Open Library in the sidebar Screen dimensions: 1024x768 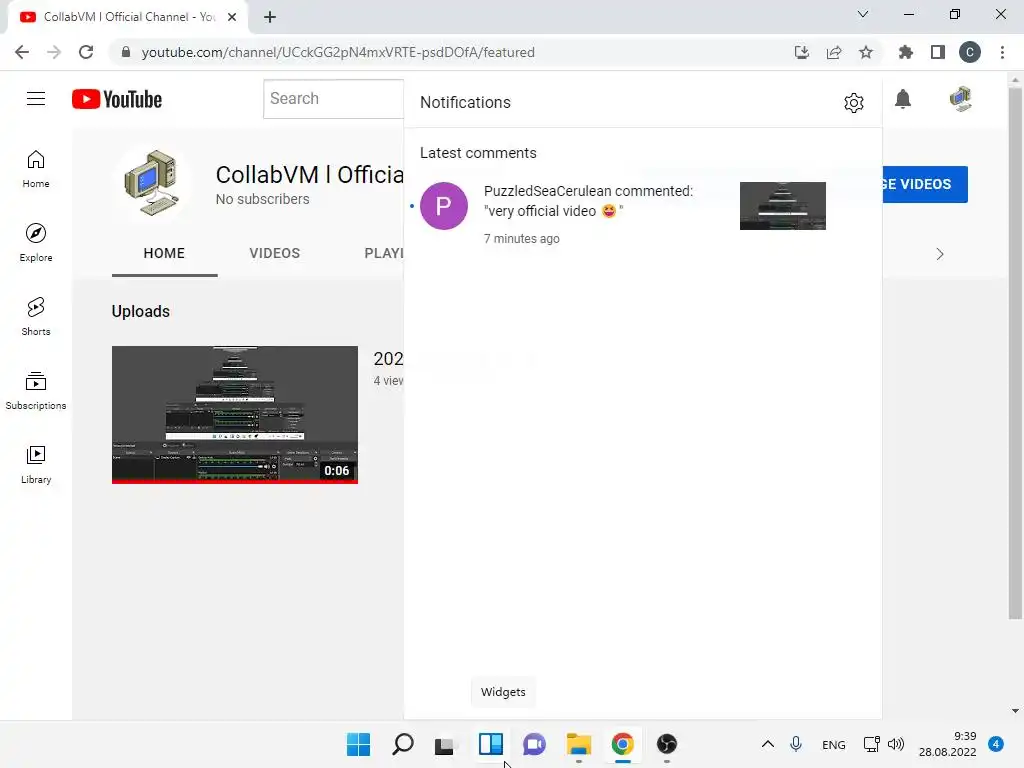[x=36, y=464]
